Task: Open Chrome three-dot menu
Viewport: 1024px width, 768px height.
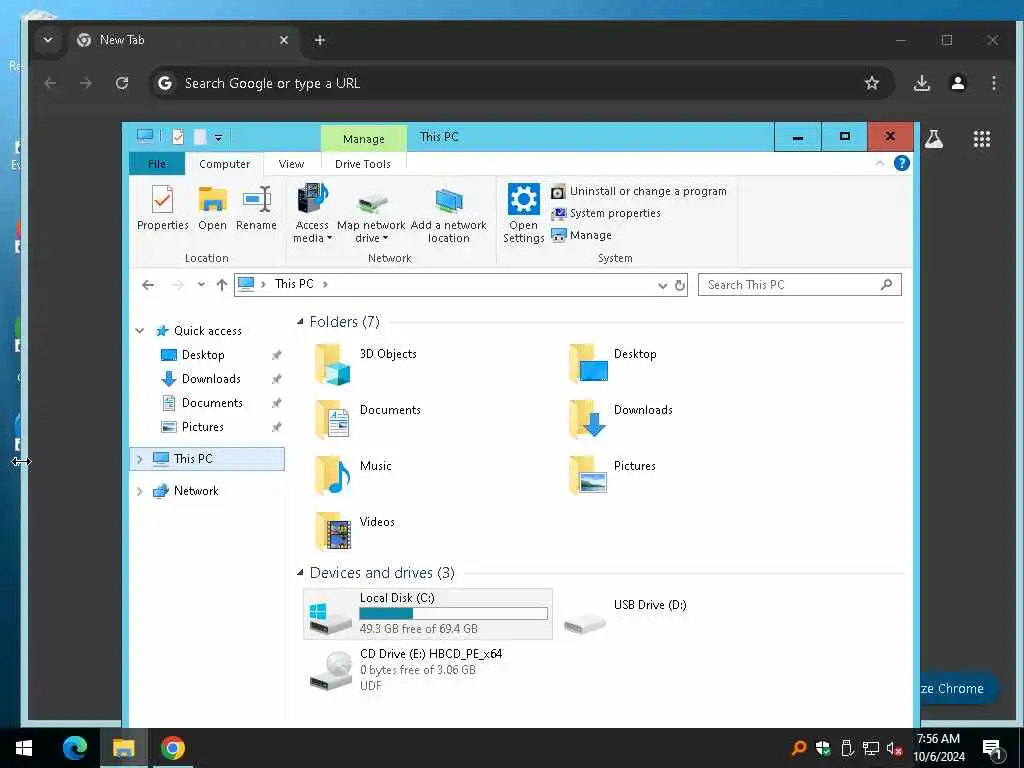Action: 993,84
